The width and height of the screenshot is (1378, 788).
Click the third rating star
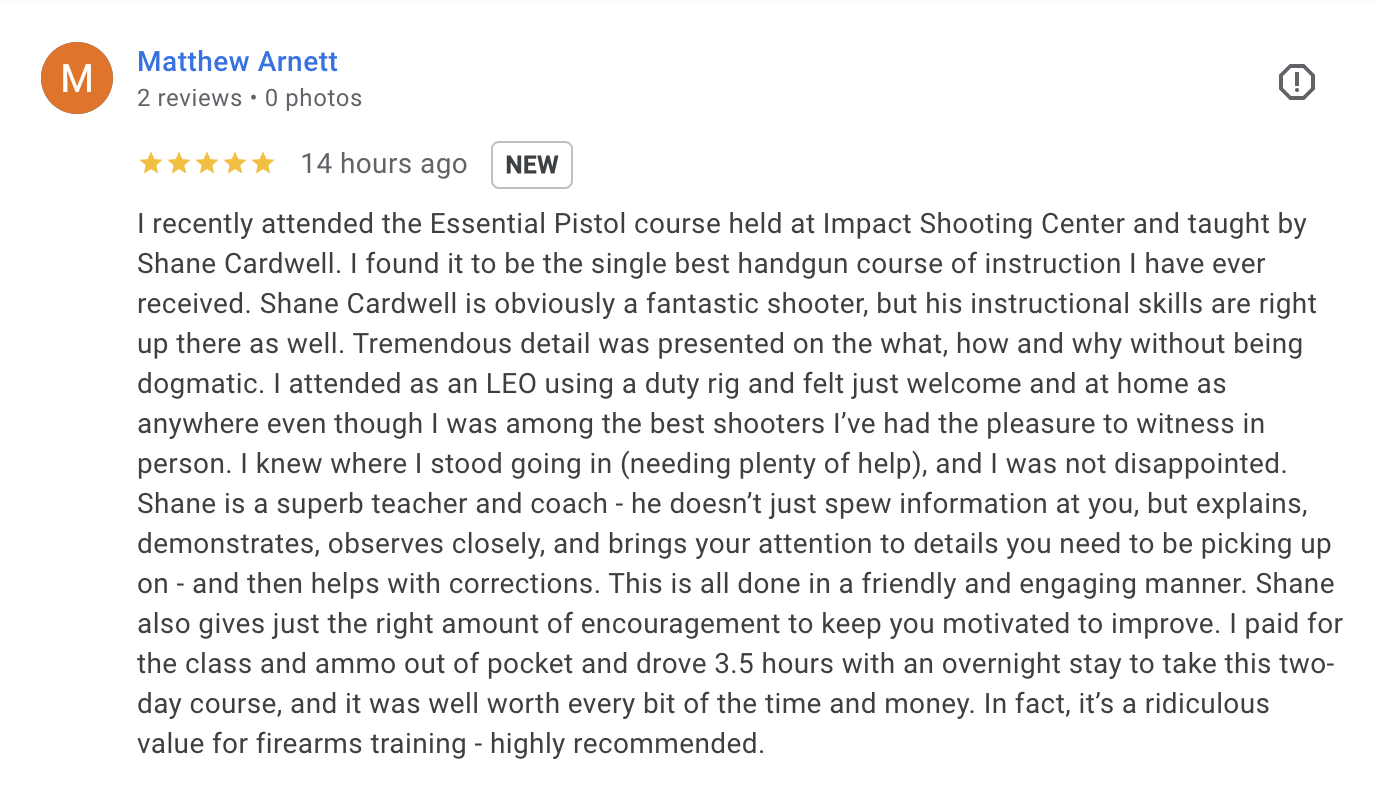pos(207,164)
